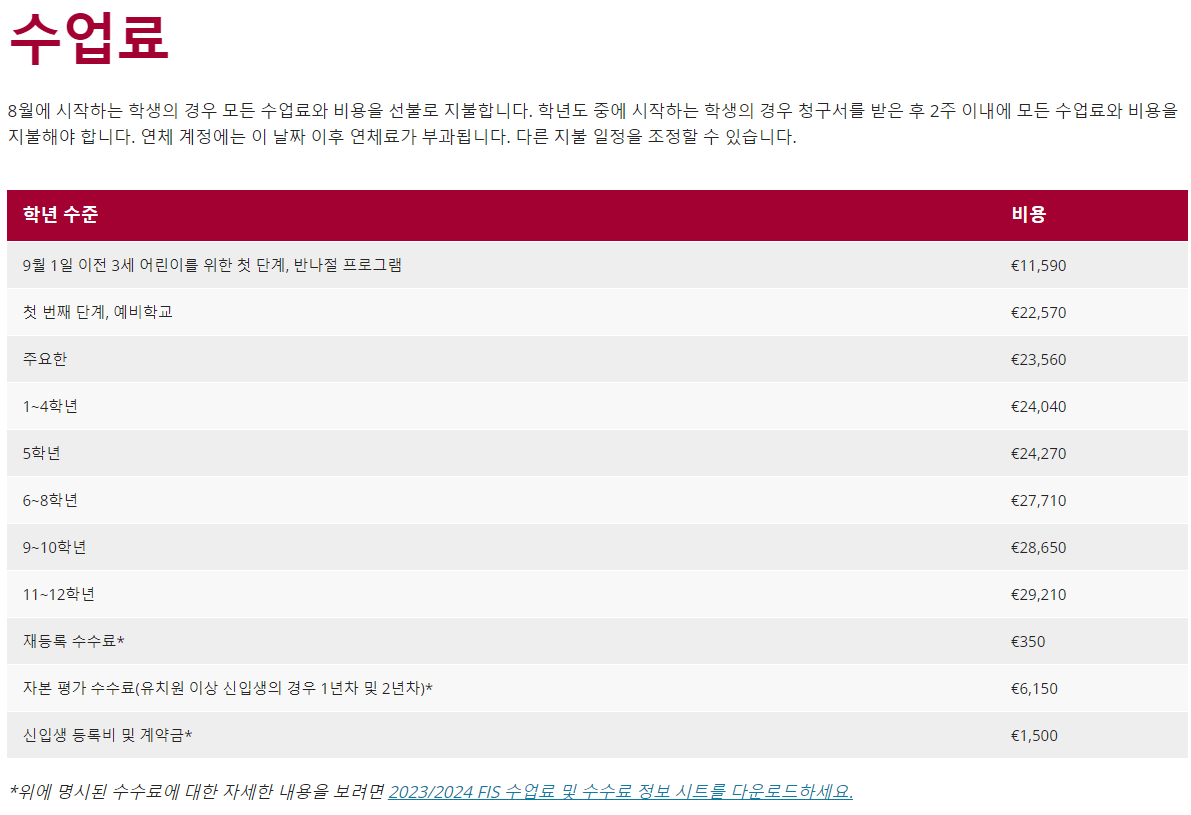Screen dimensions: 1191x815
Task: Select the price €29,210
Action: pyautogui.click(x=1038, y=595)
